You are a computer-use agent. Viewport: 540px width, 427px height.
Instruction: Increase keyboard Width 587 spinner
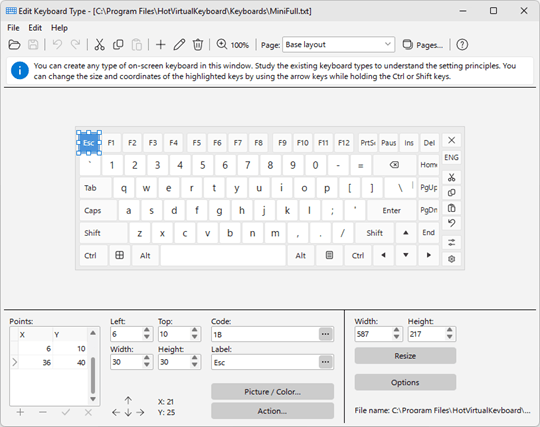pyautogui.click(x=396, y=330)
